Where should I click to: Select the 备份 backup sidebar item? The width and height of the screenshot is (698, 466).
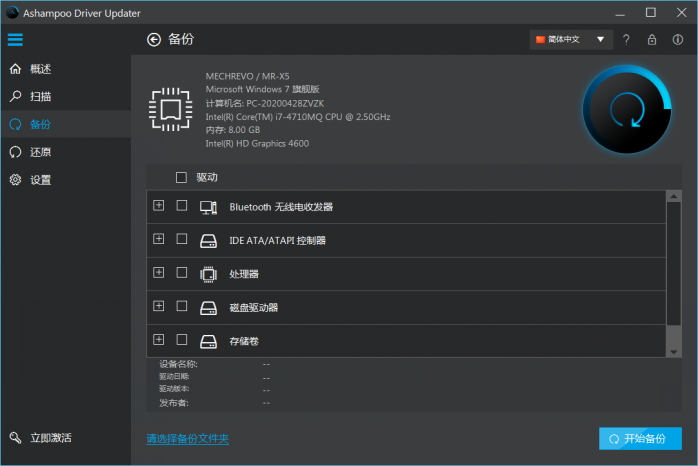tap(66, 124)
